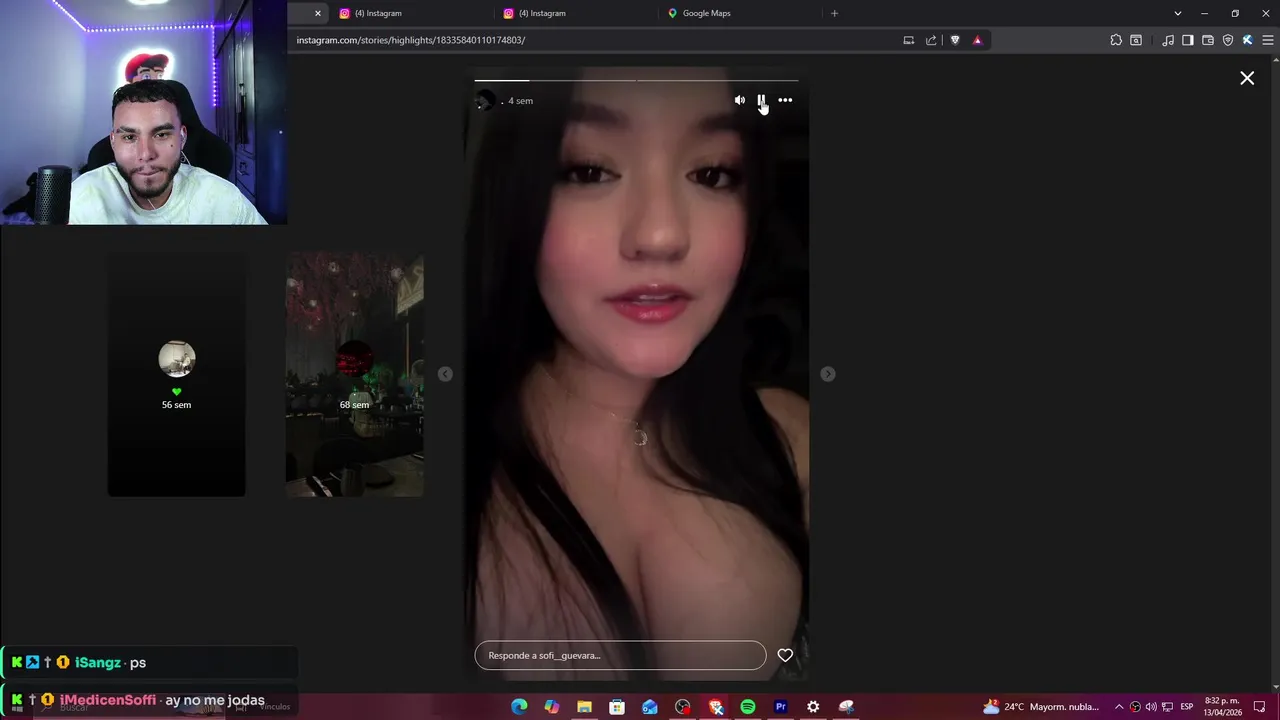
Task: Open the volume control in system tray
Action: 1151,707
